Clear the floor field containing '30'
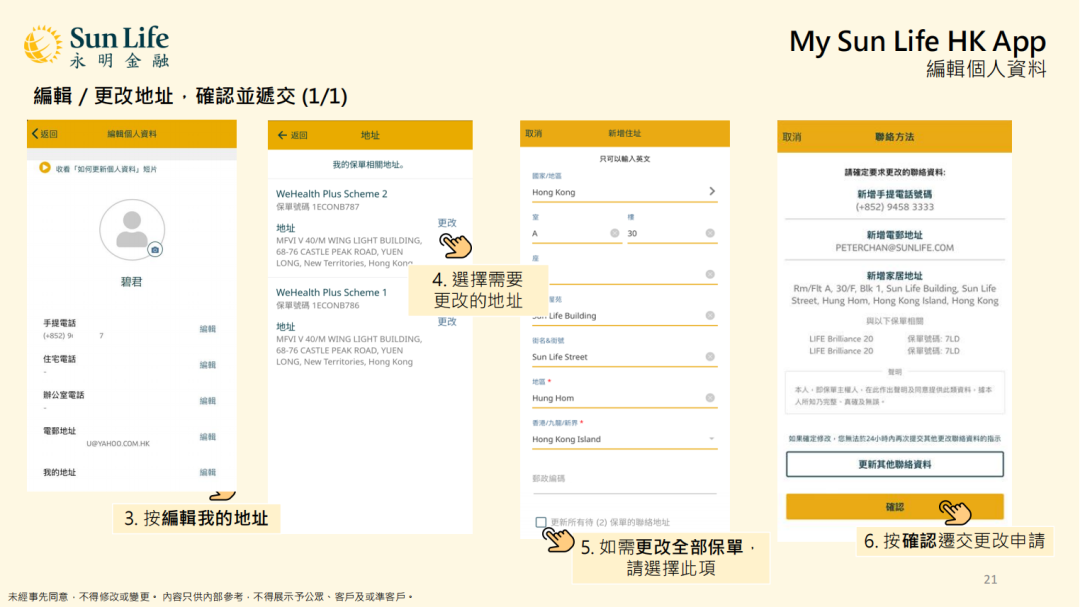The image size is (1080, 607). coord(709,233)
